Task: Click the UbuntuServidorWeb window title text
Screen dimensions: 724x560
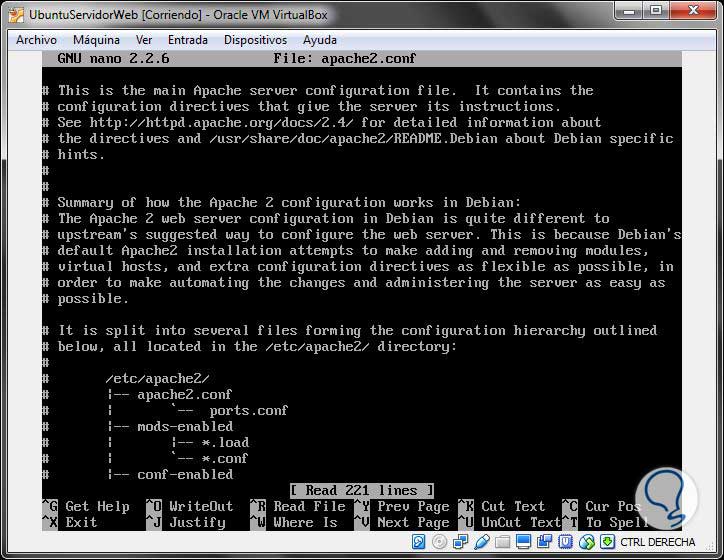Action: coord(178,15)
